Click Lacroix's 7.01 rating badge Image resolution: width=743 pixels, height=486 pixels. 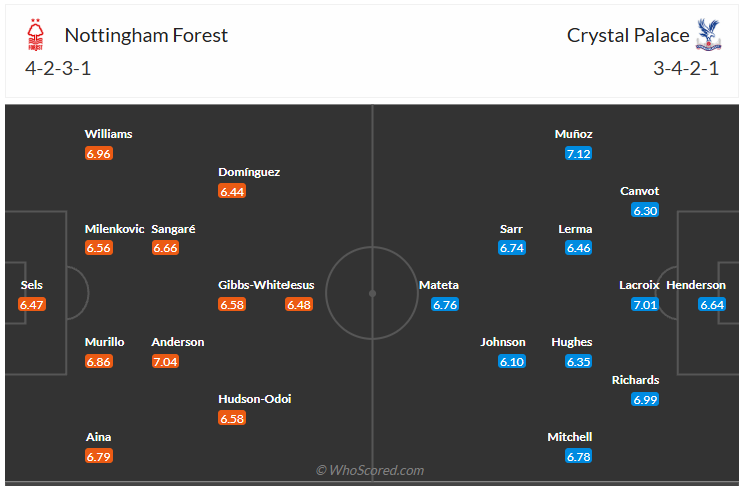[645, 305]
